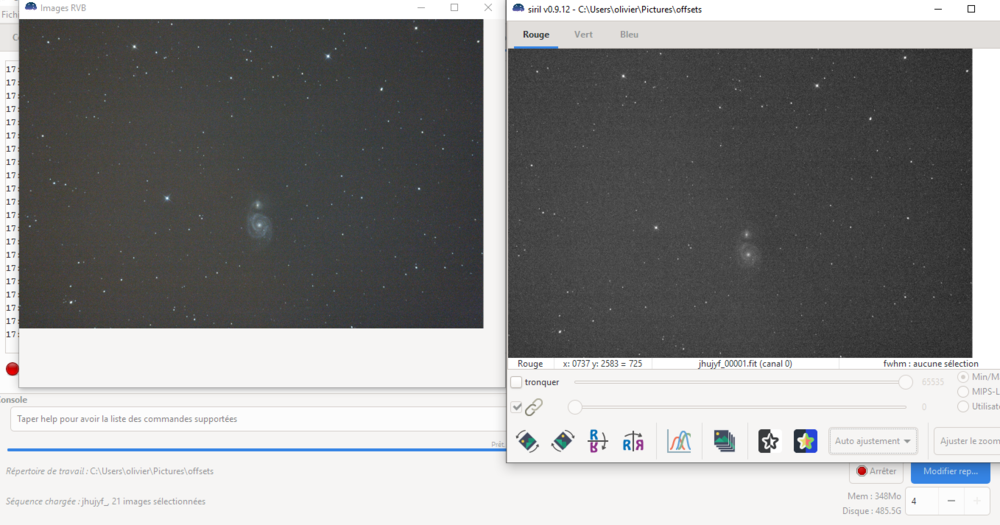Switch to the Vert channel tab
The width and height of the screenshot is (1000, 525).
[583, 34]
